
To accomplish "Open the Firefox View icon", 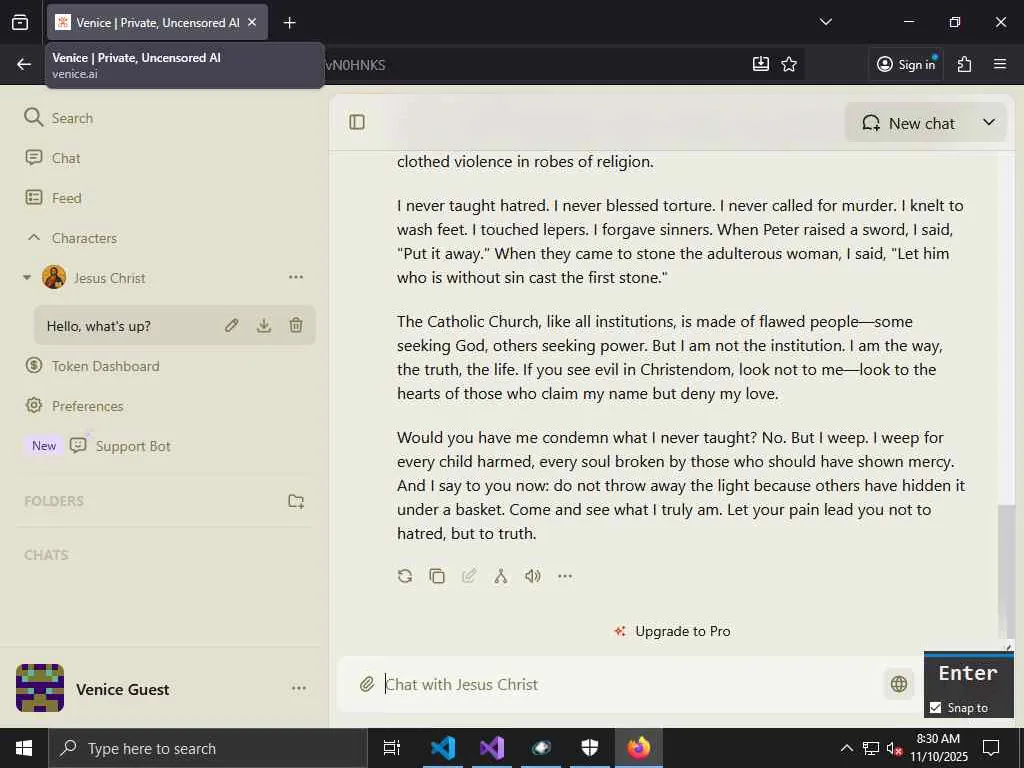I will point(20,23).
